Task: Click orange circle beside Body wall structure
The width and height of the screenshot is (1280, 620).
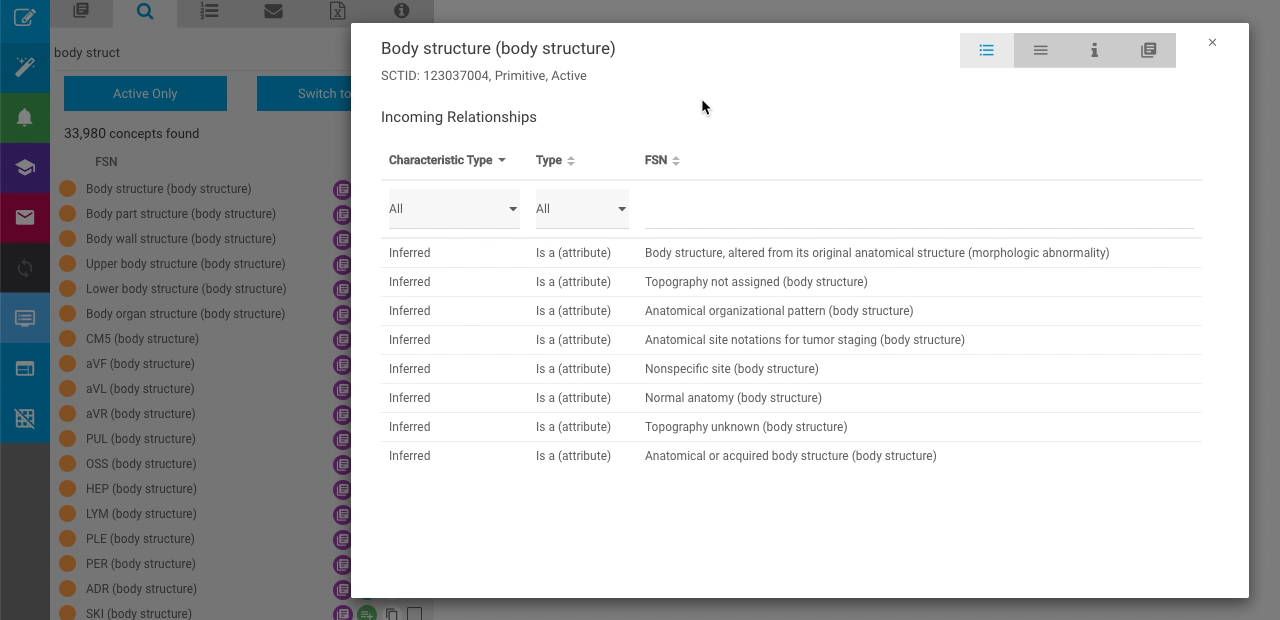Action: [67, 239]
